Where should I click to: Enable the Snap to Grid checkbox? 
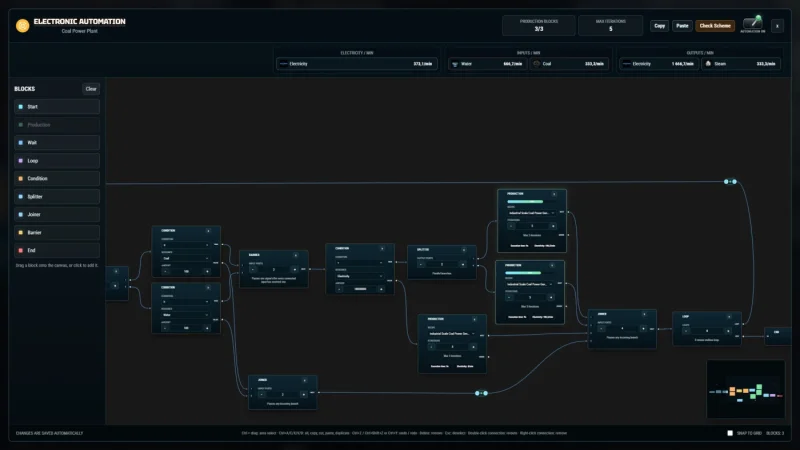tap(730, 433)
